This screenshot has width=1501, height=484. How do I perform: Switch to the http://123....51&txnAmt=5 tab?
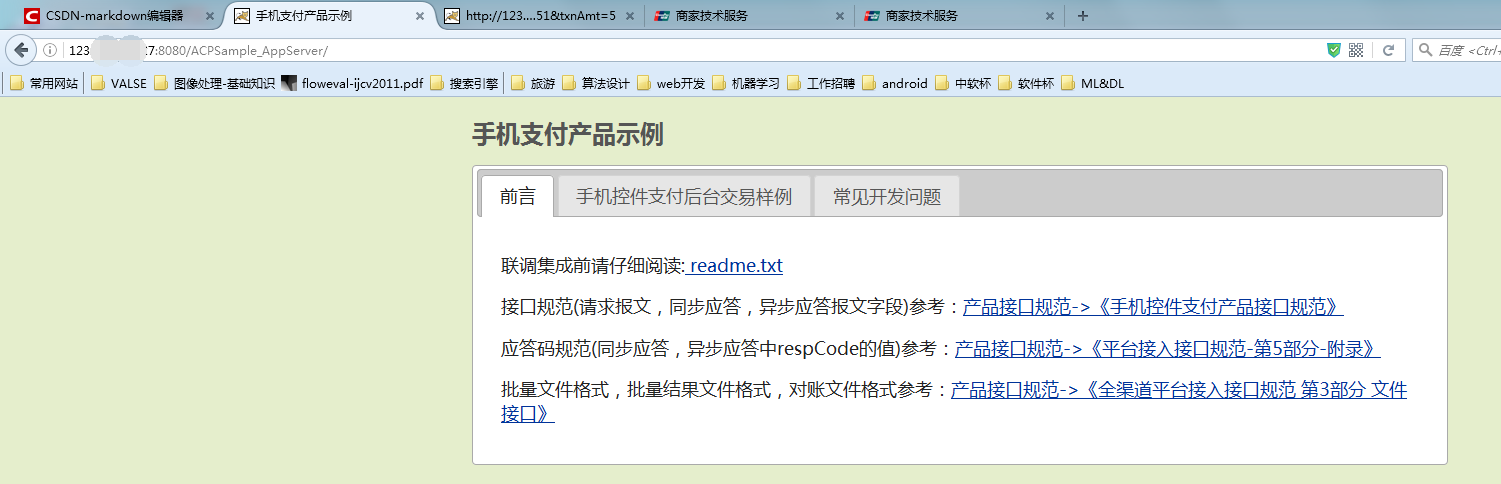point(538,16)
